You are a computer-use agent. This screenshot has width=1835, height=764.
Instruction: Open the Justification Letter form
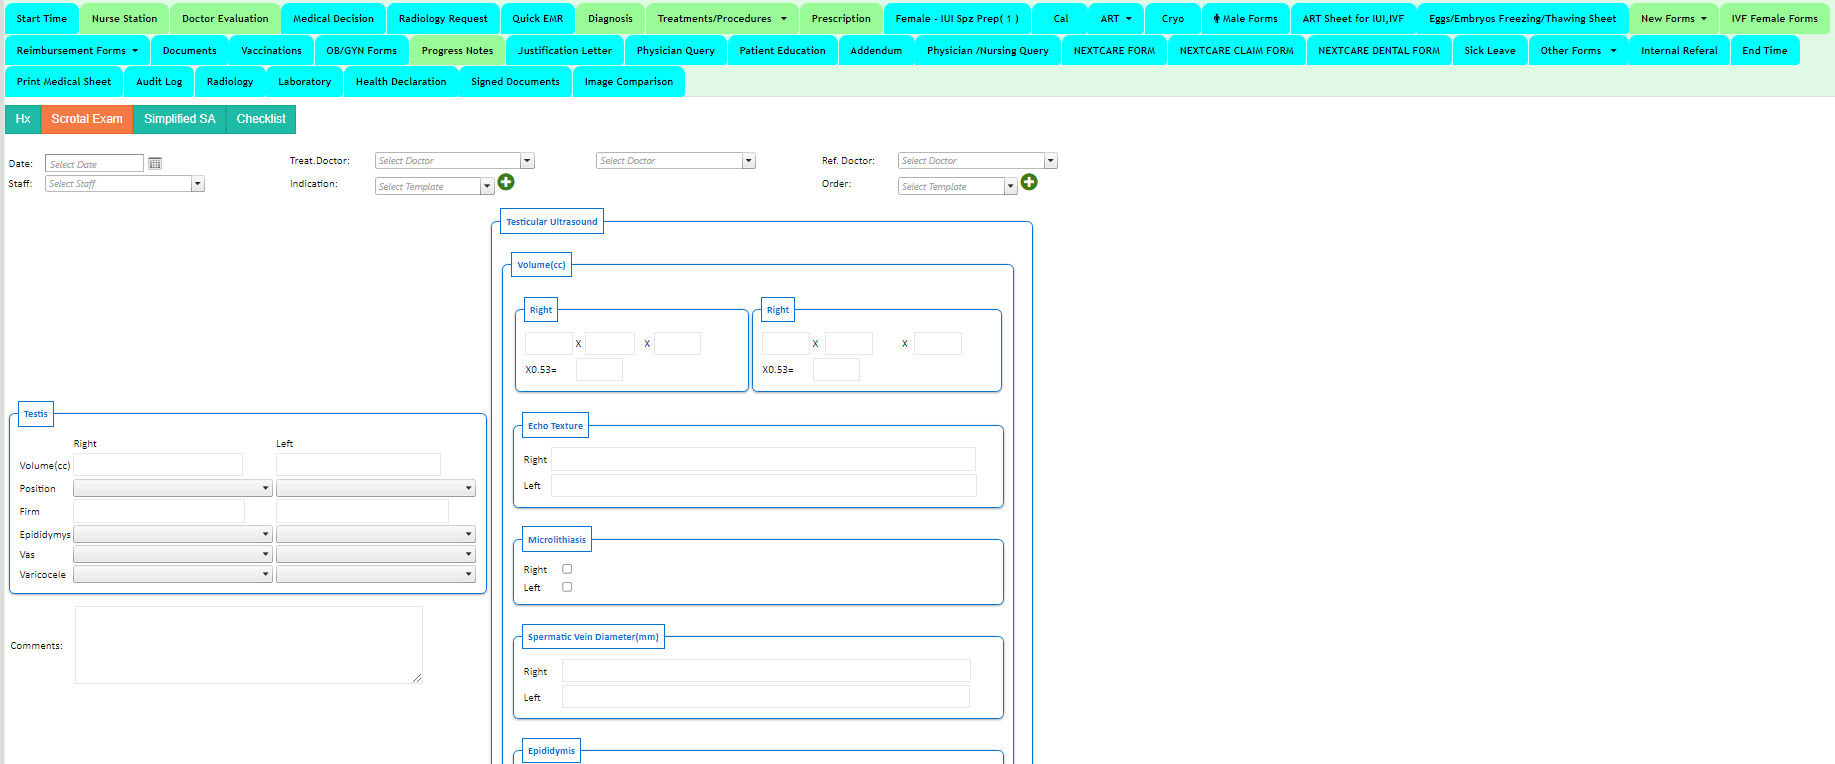(565, 51)
